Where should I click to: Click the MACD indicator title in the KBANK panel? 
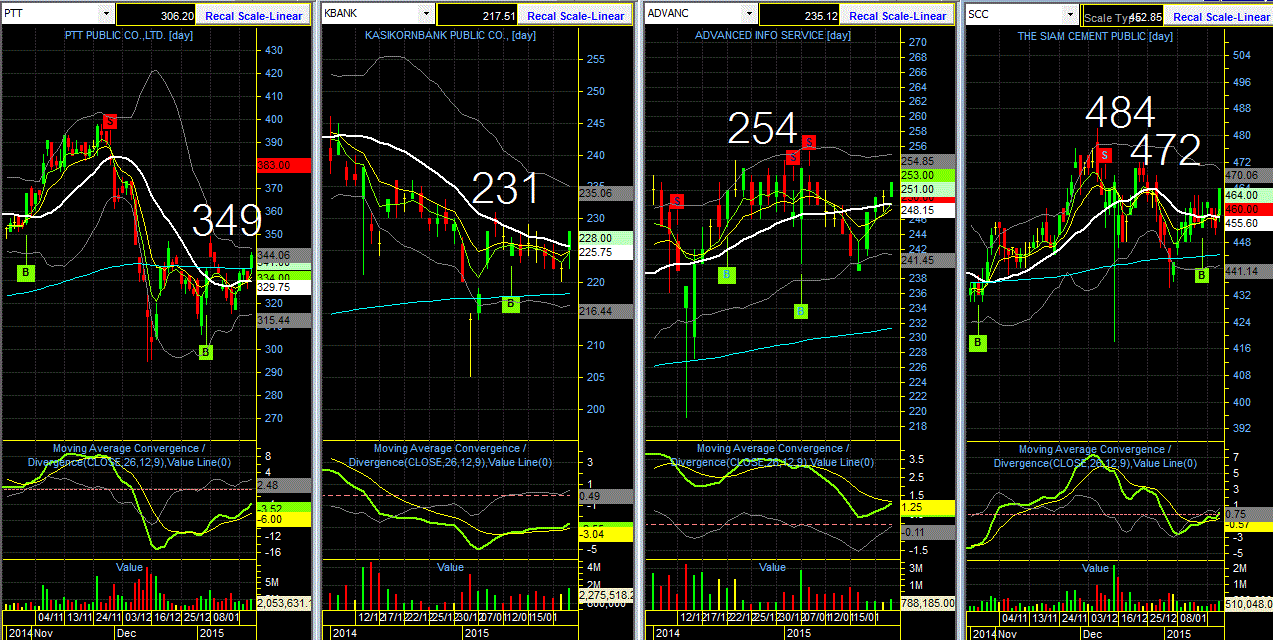(450, 455)
